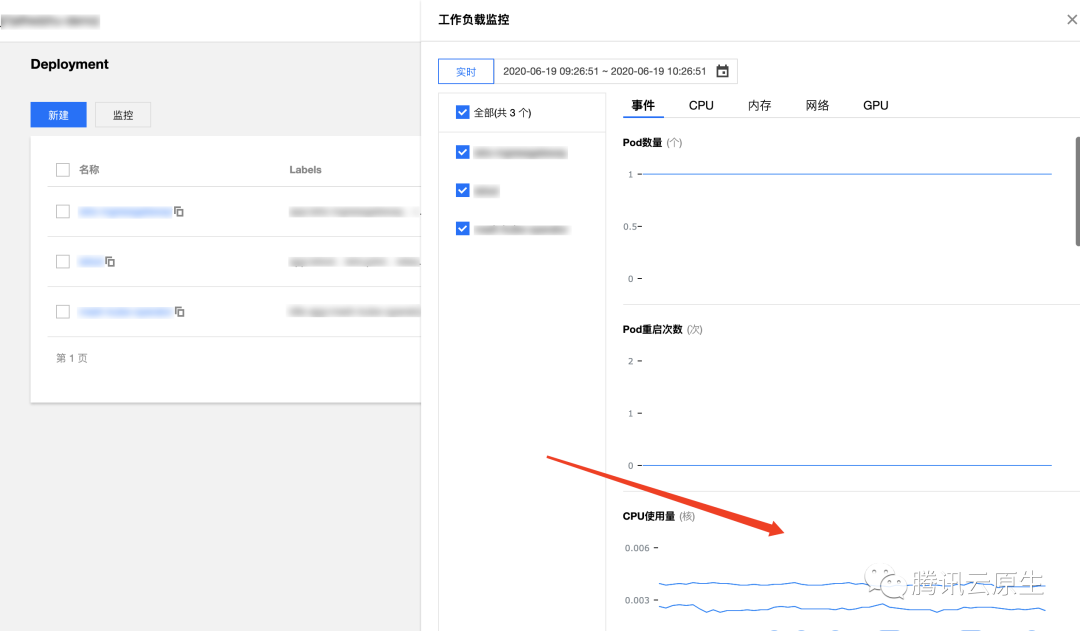The image size is (1080, 631).
Task: Open the calendar date picker icon
Action: [x=722, y=71]
